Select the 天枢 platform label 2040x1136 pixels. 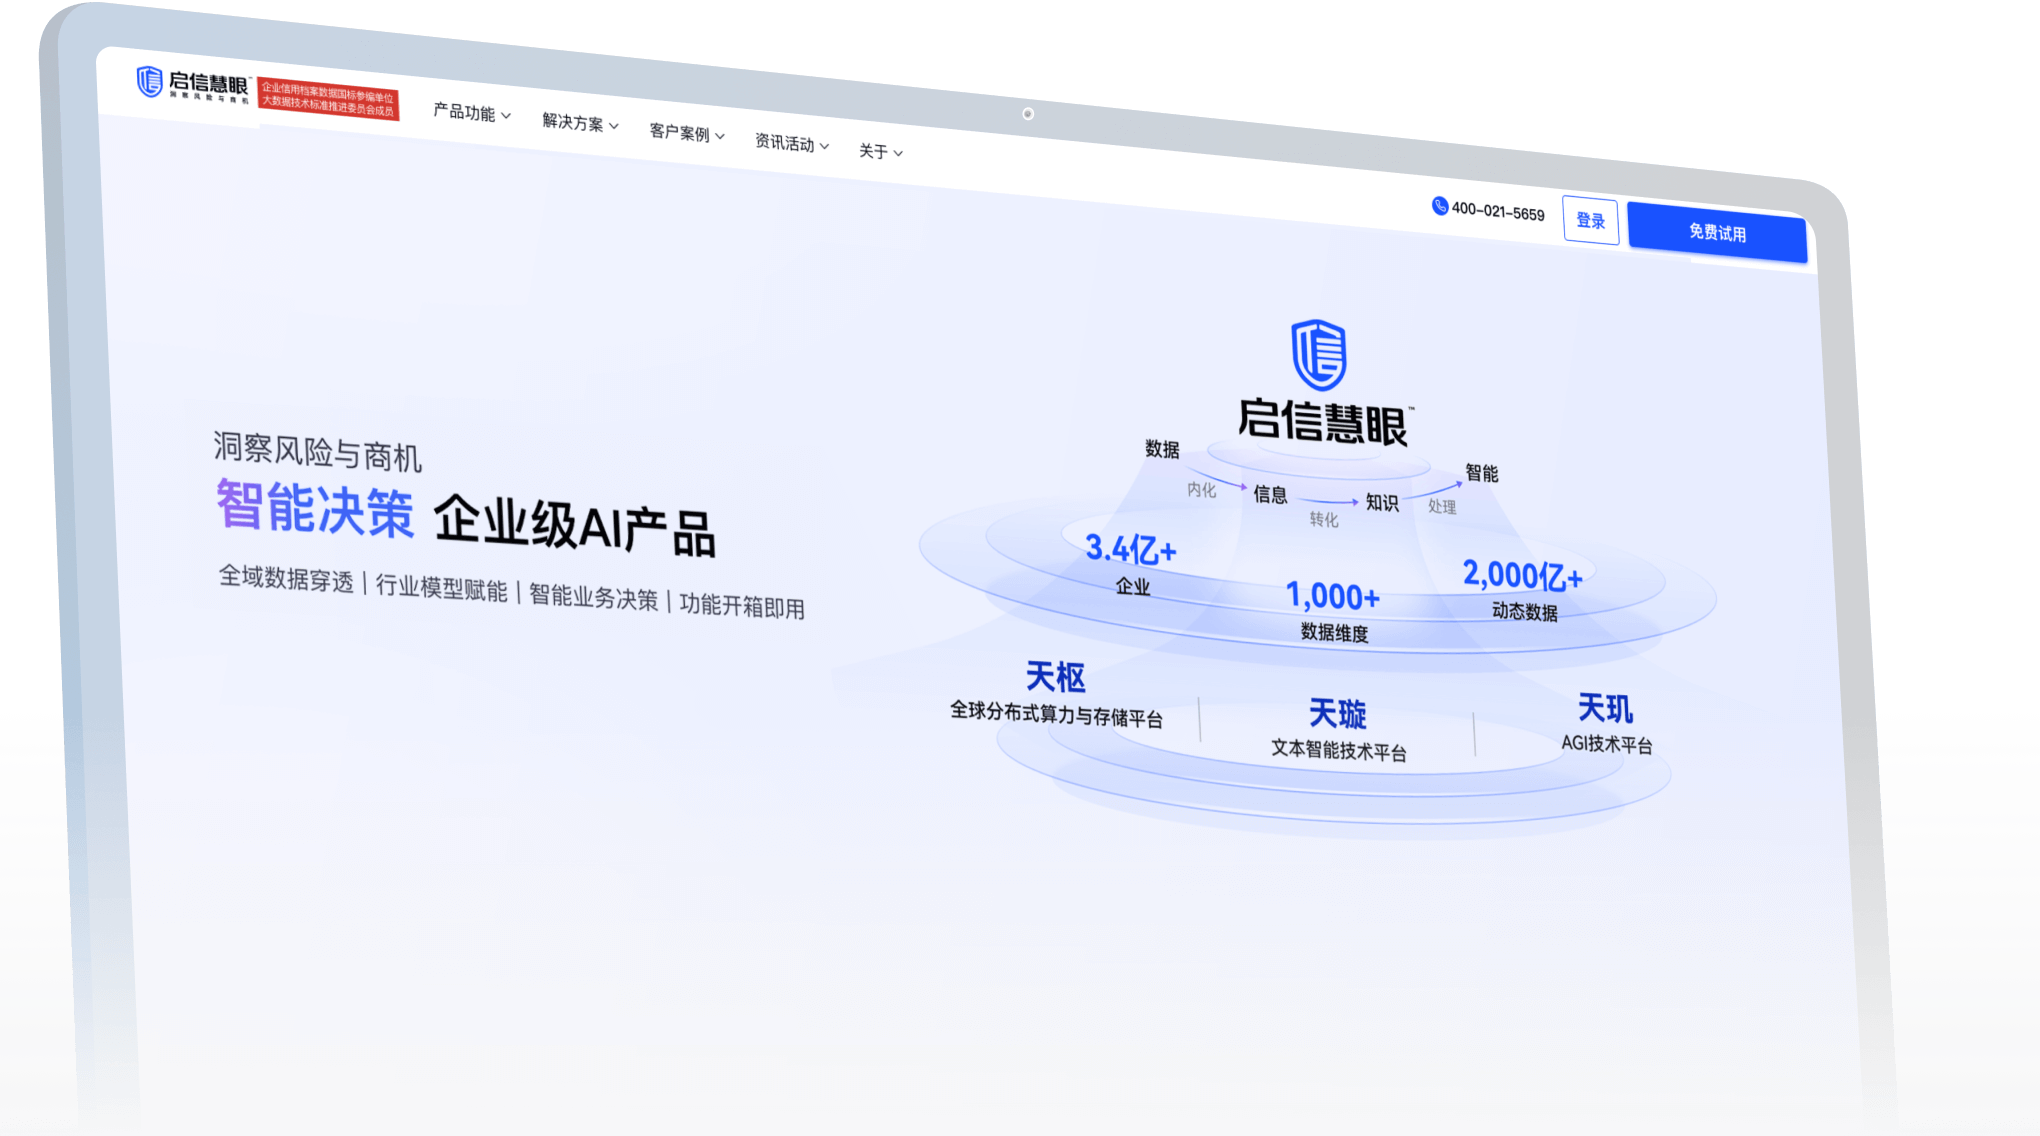pos(1055,678)
